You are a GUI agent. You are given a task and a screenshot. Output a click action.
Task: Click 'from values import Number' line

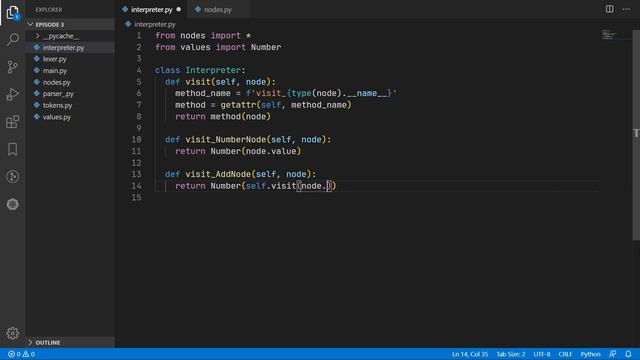tap(218, 47)
